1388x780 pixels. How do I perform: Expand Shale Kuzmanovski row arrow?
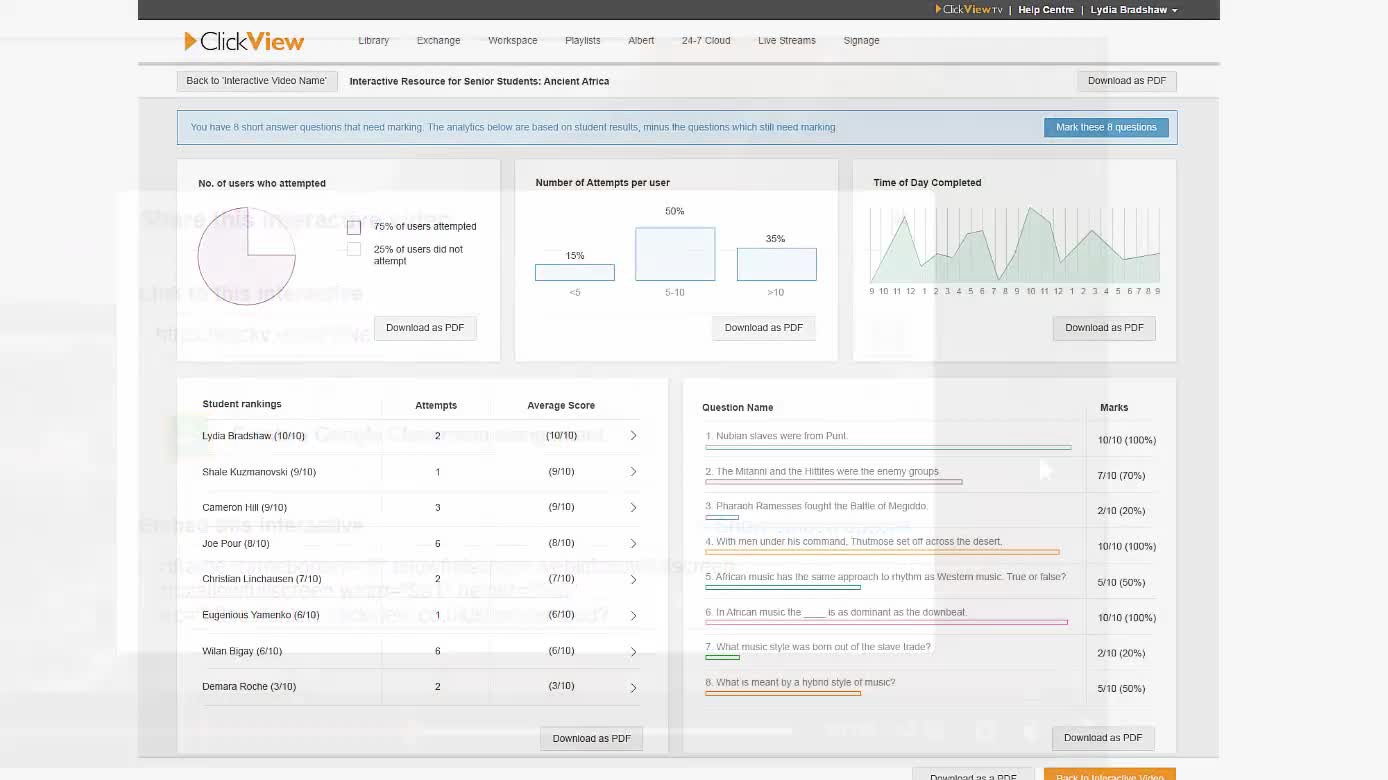pos(633,472)
